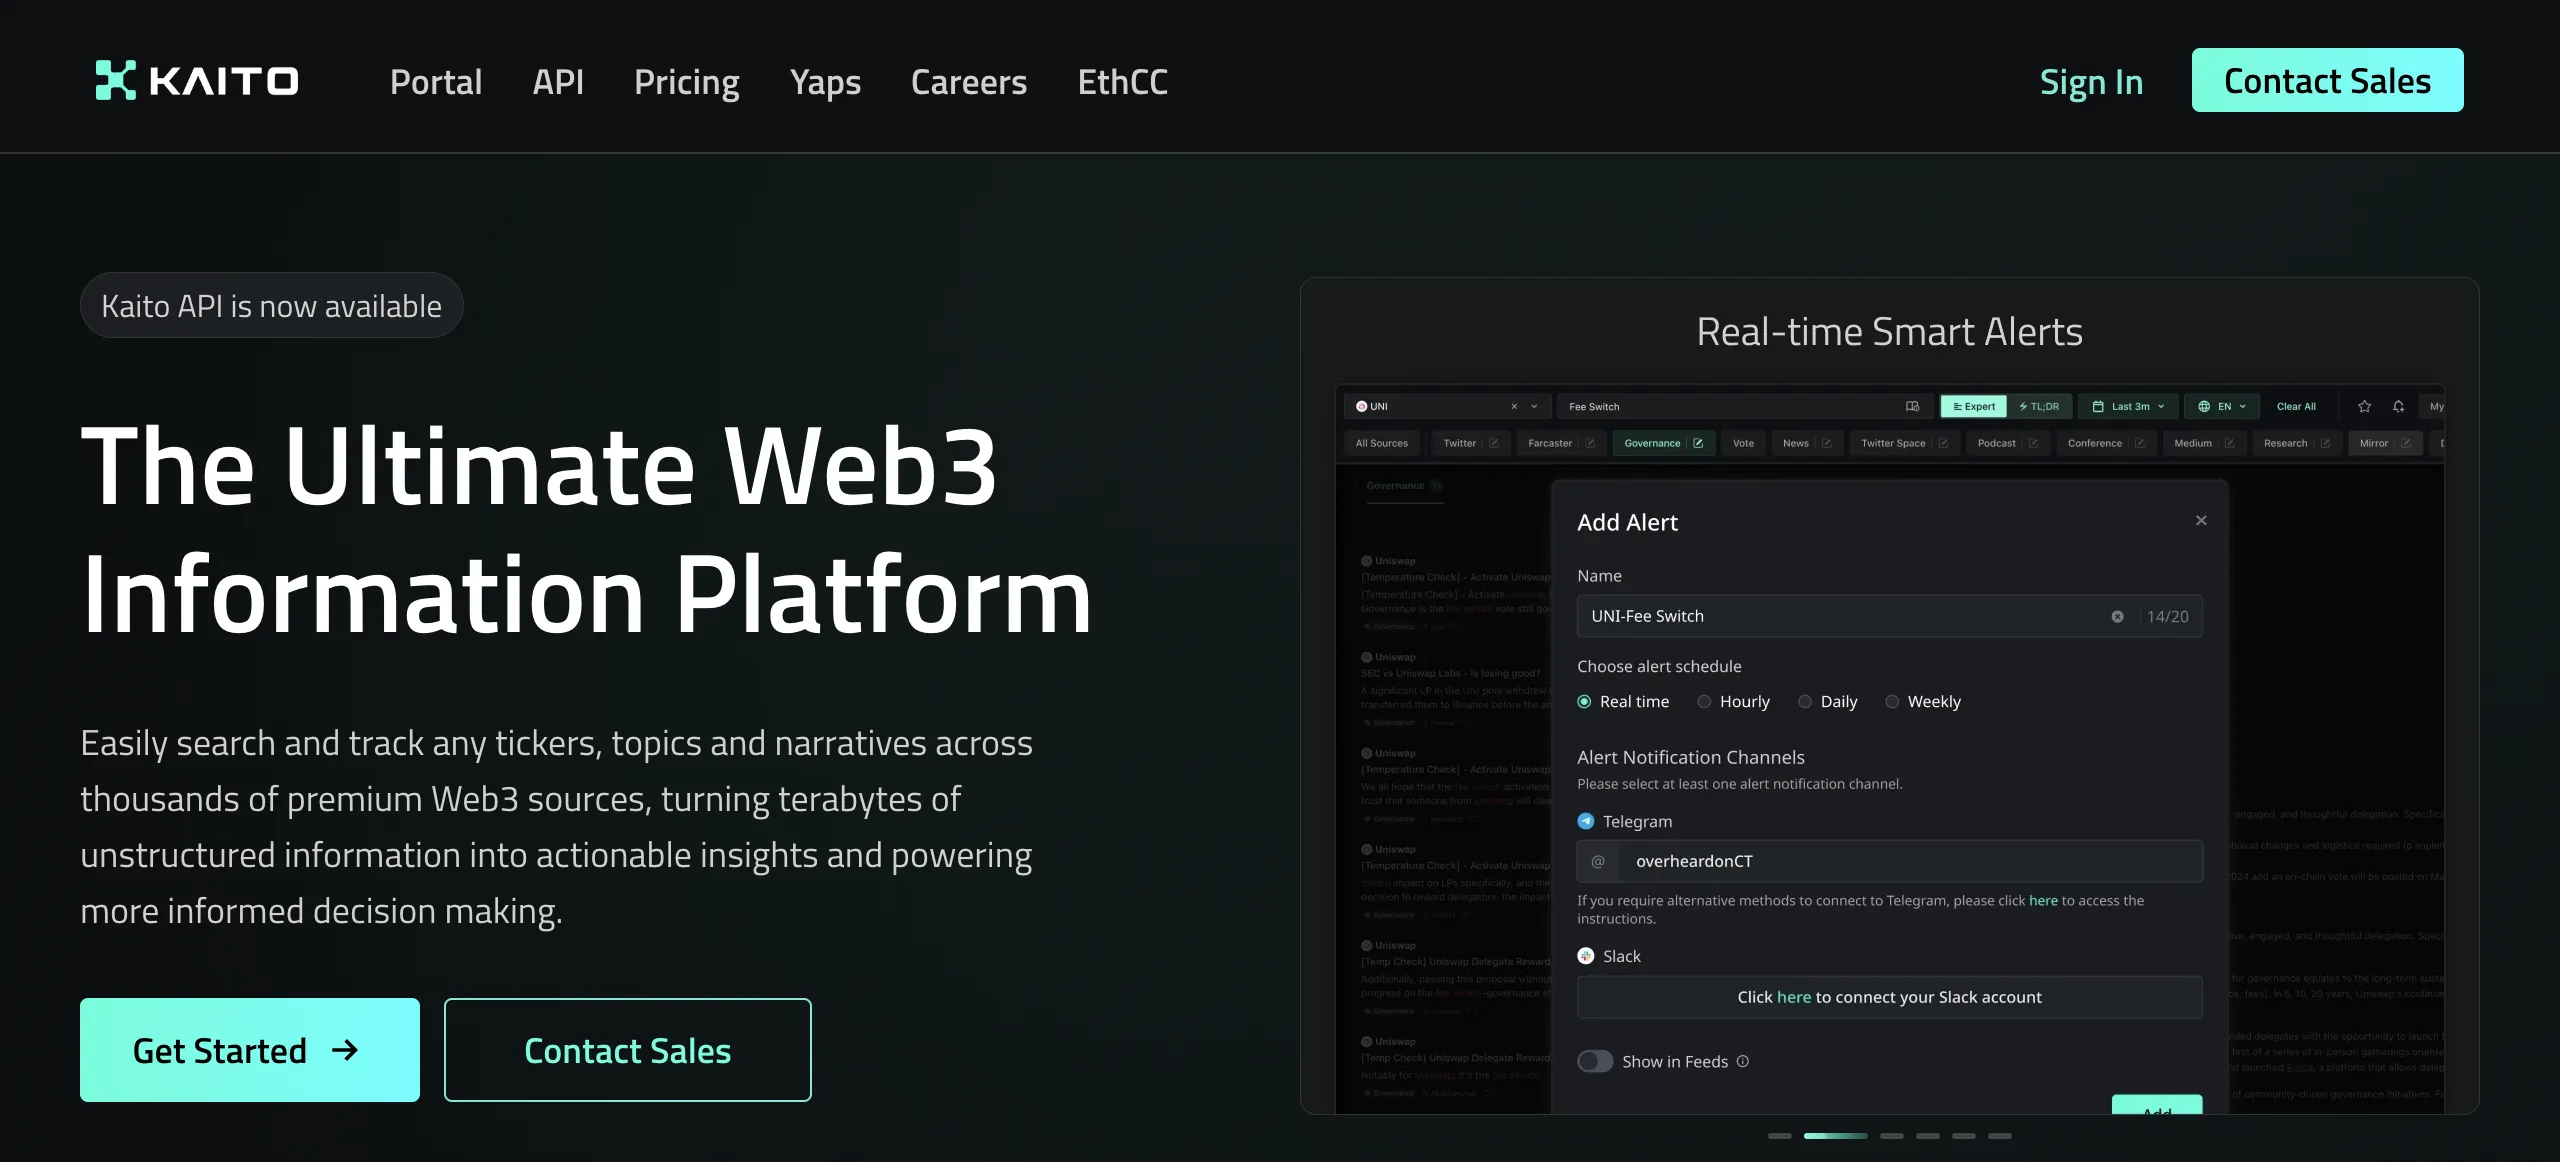This screenshot has width=2560, height=1162.
Task: Toggle the Show in Feeds switch
Action: pos(1595,1061)
